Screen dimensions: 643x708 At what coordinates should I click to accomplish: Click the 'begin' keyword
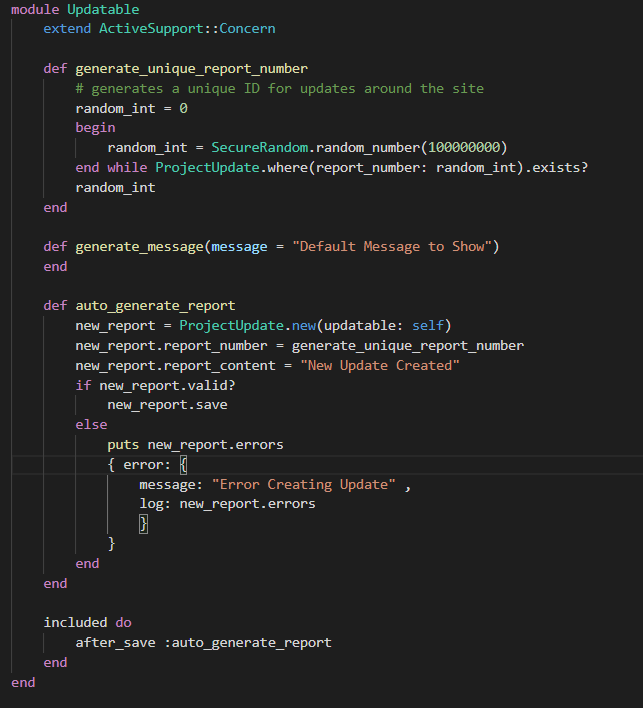click(x=95, y=128)
